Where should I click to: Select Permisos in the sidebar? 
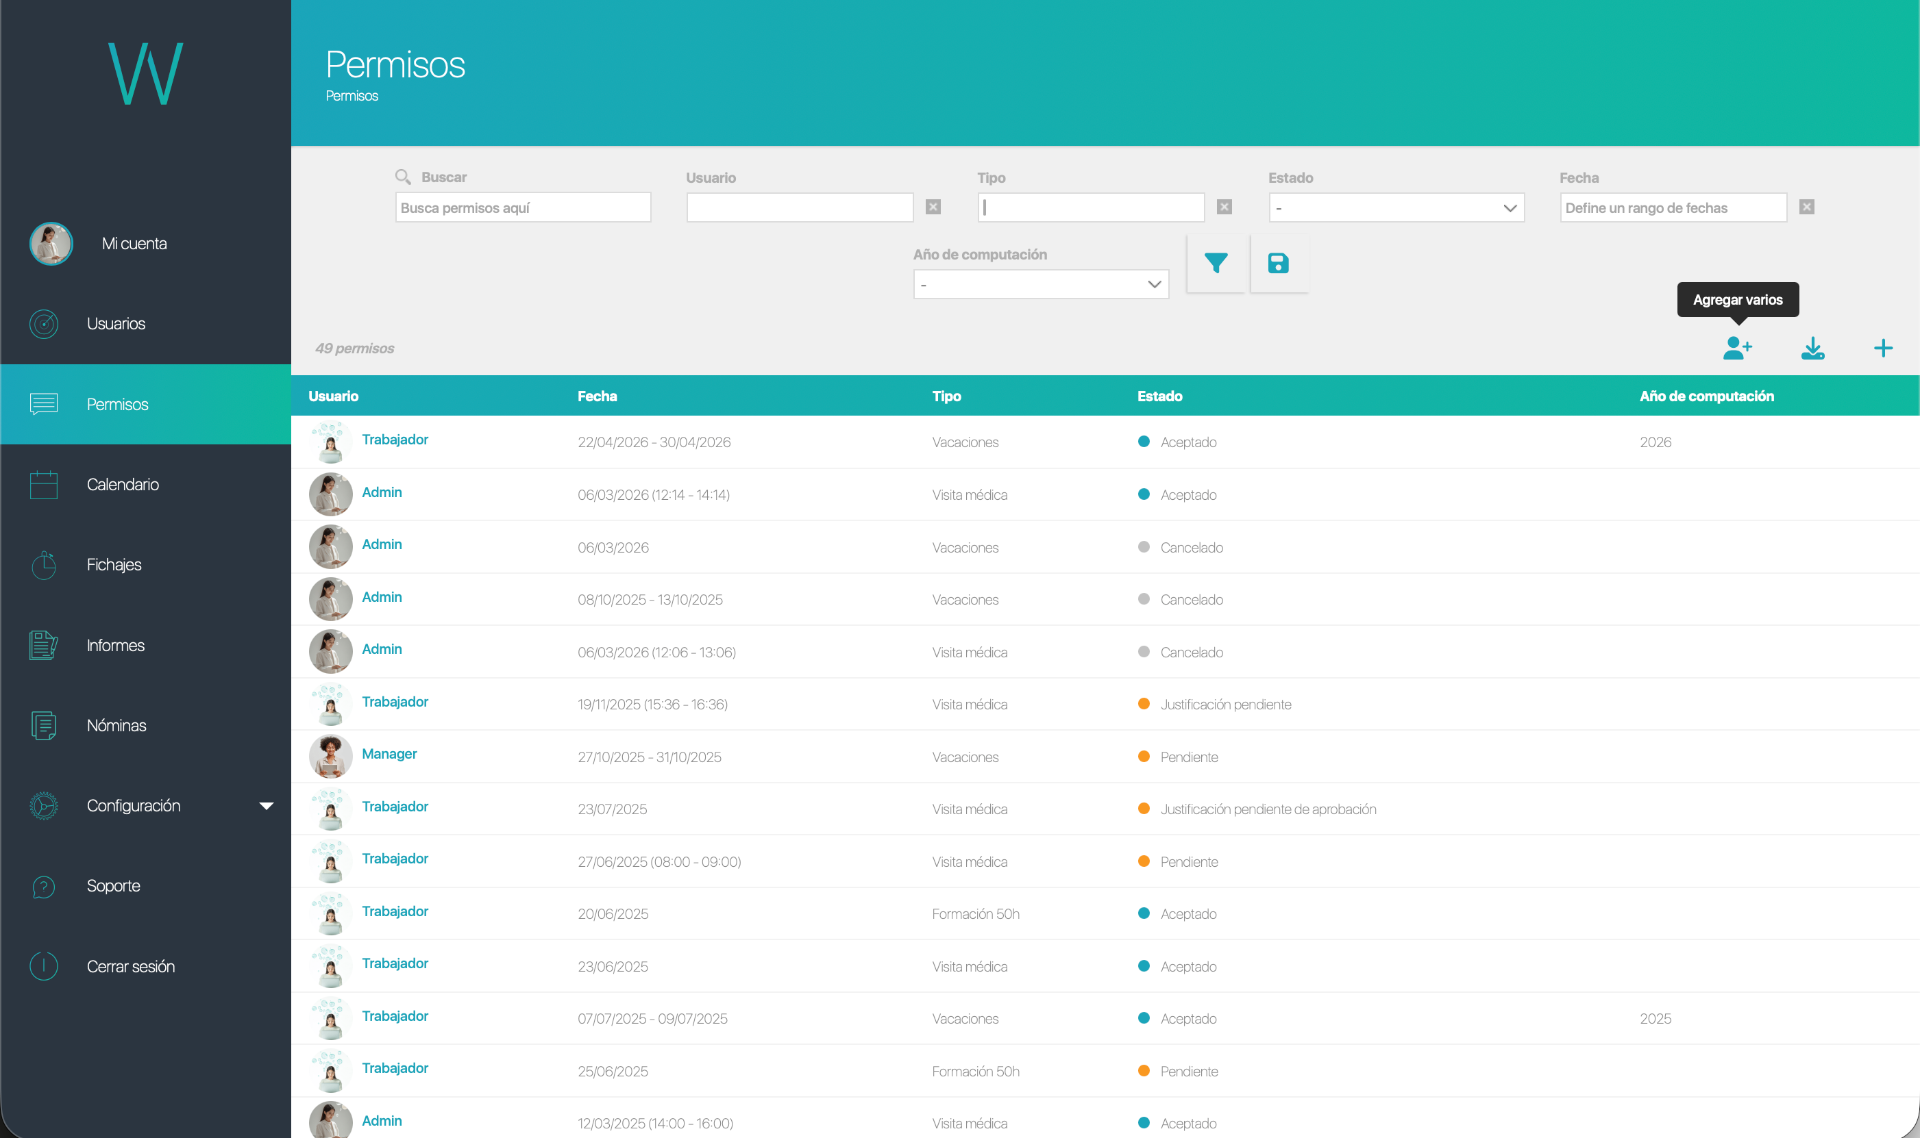pyautogui.click(x=145, y=404)
